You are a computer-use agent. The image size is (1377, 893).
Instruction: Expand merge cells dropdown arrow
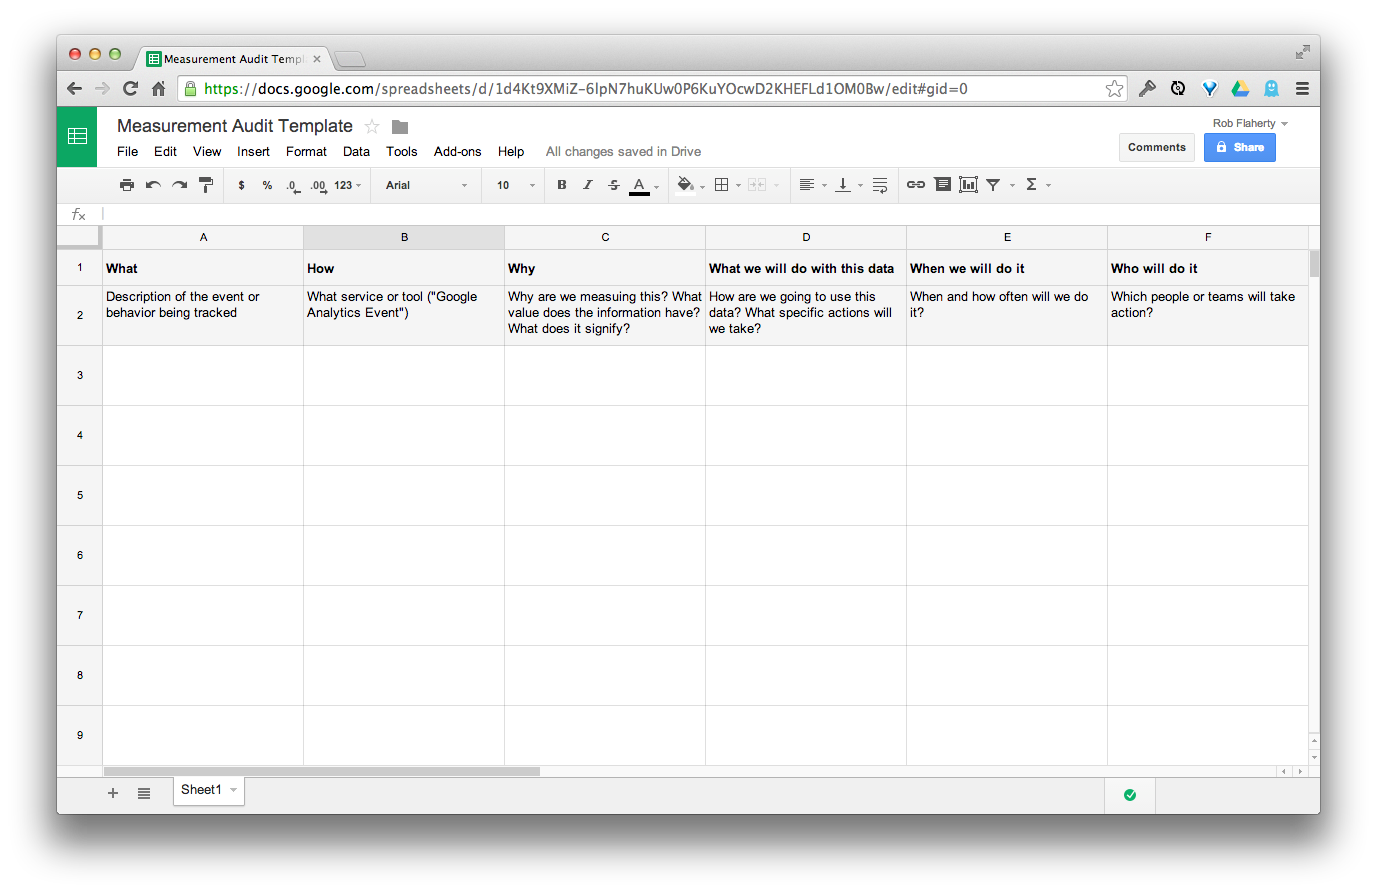pos(776,186)
